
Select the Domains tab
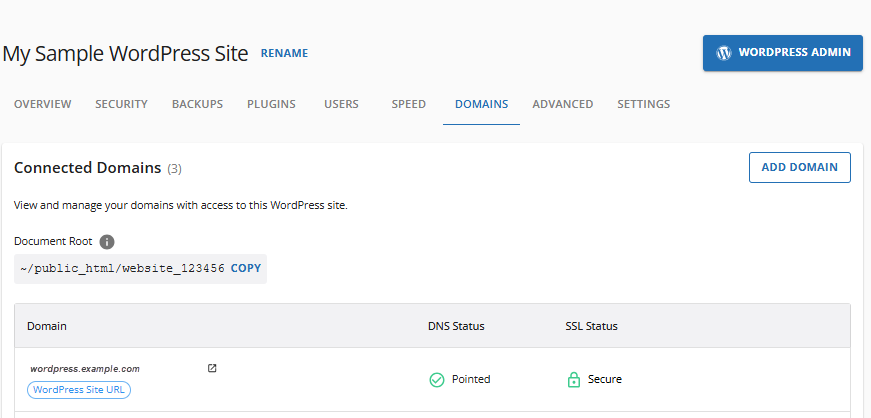click(x=481, y=104)
